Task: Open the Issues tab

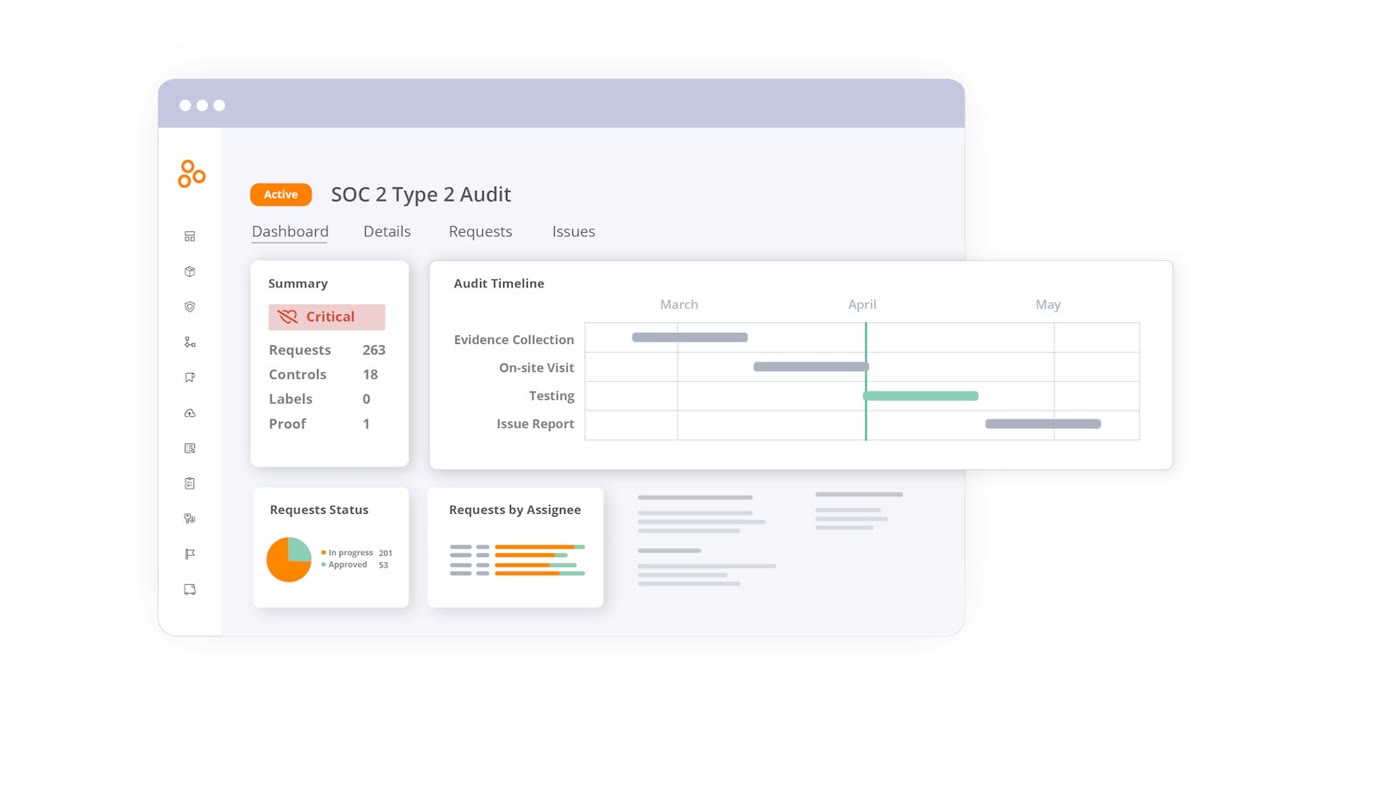Action: tap(573, 231)
